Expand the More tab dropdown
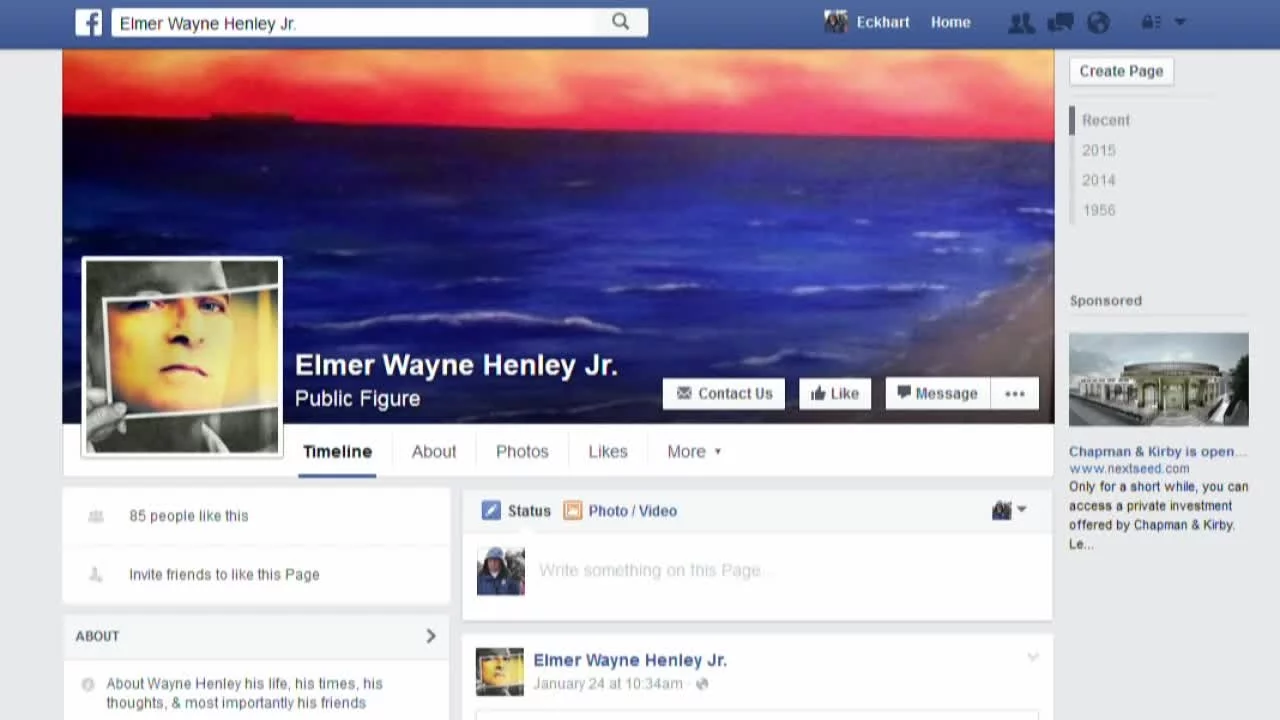Image resolution: width=1280 pixels, height=720 pixels. (x=694, y=451)
